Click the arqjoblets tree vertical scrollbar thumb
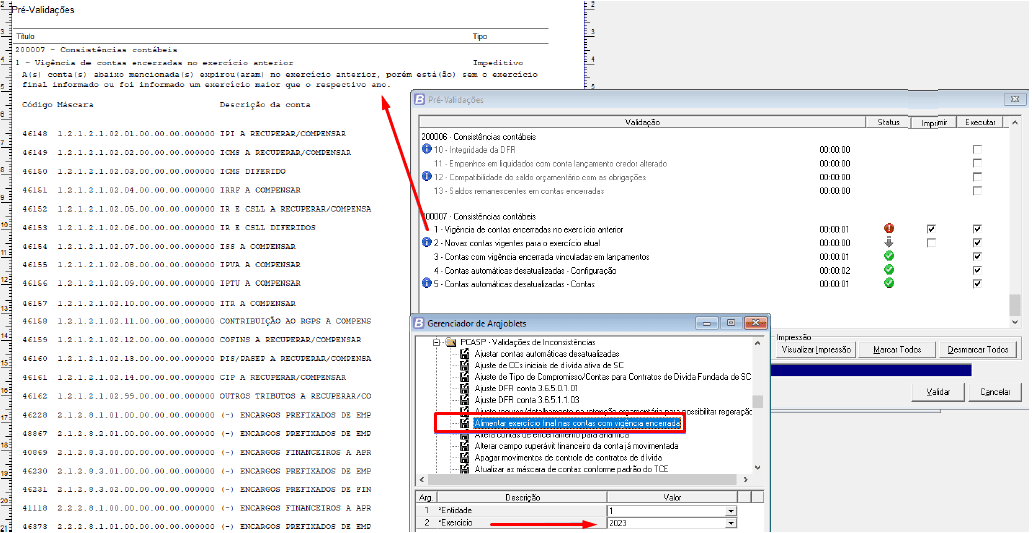This screenshot has height=533, width=1032. (x=758, y=402)
